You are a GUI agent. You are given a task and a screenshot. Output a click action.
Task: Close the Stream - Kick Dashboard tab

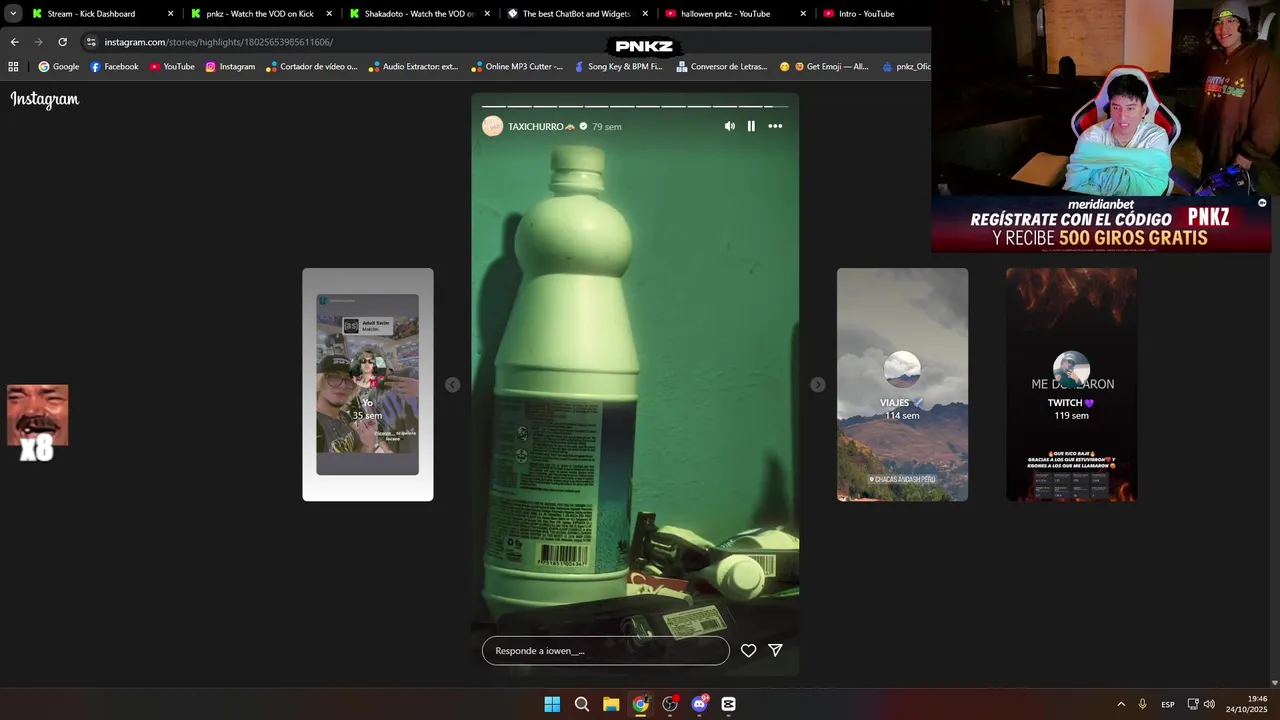pos(170,14)
